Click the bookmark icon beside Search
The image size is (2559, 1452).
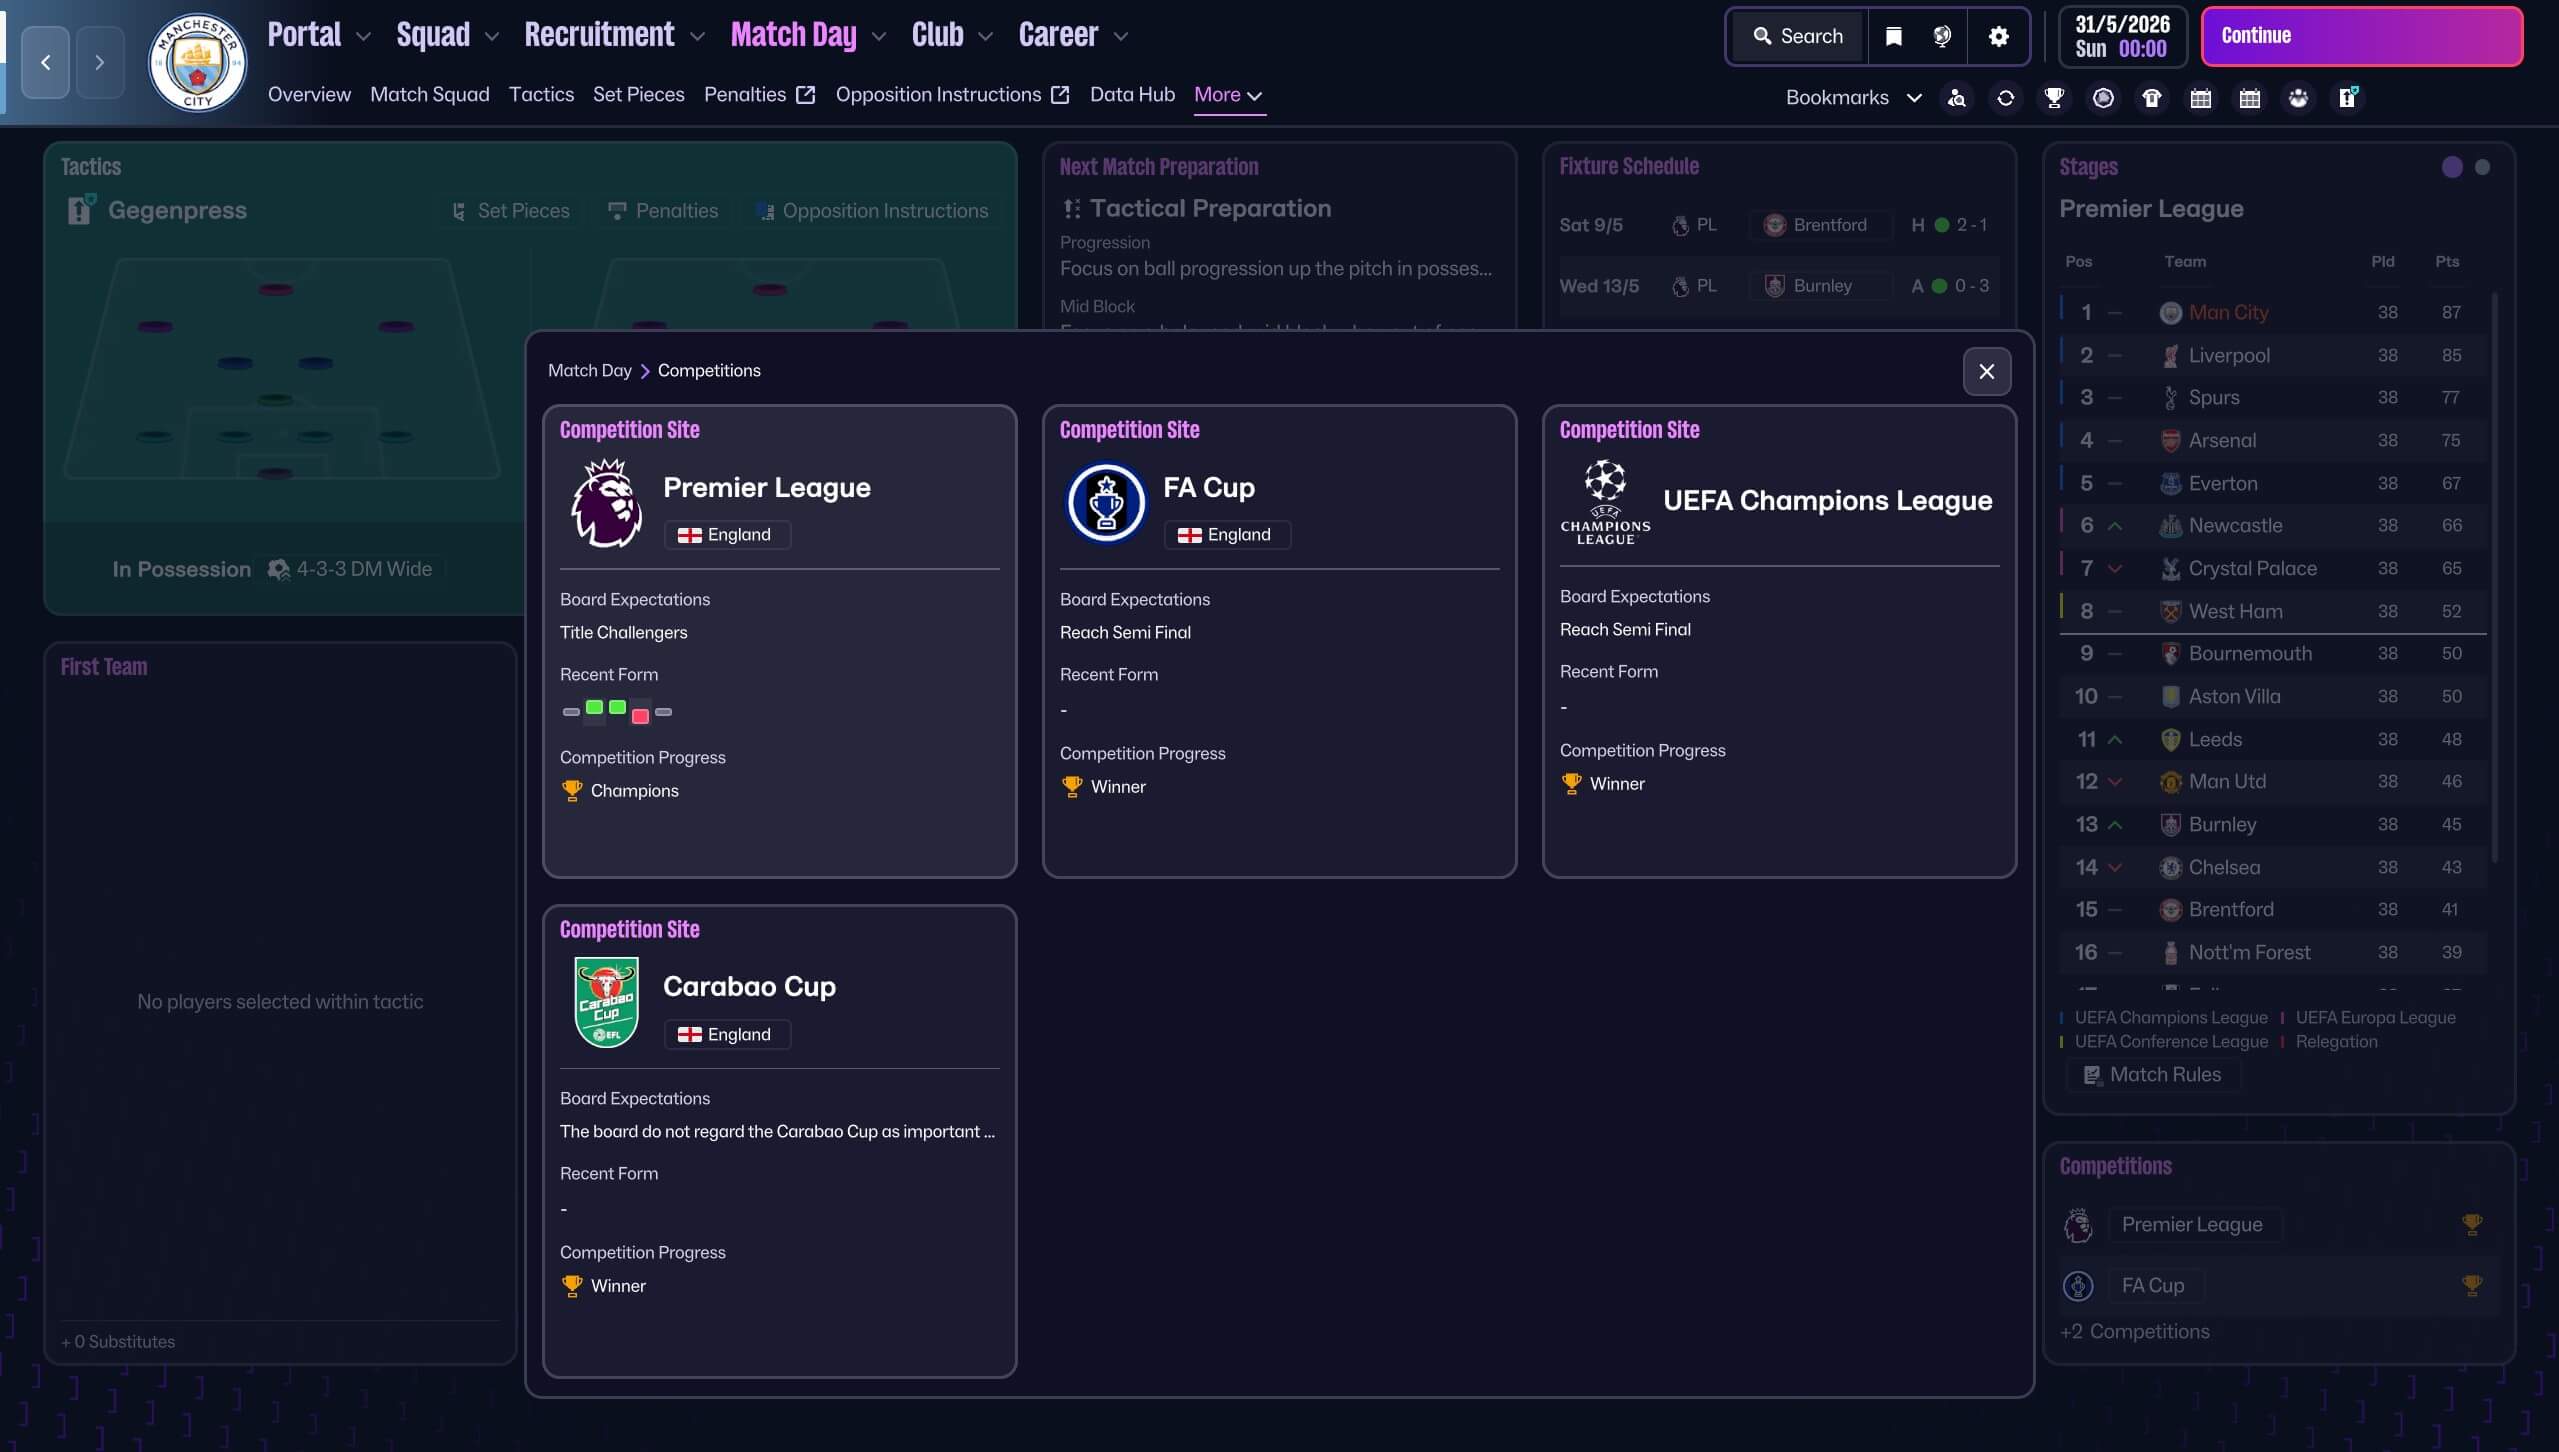pyautogui.click(x=1893, y=37)
